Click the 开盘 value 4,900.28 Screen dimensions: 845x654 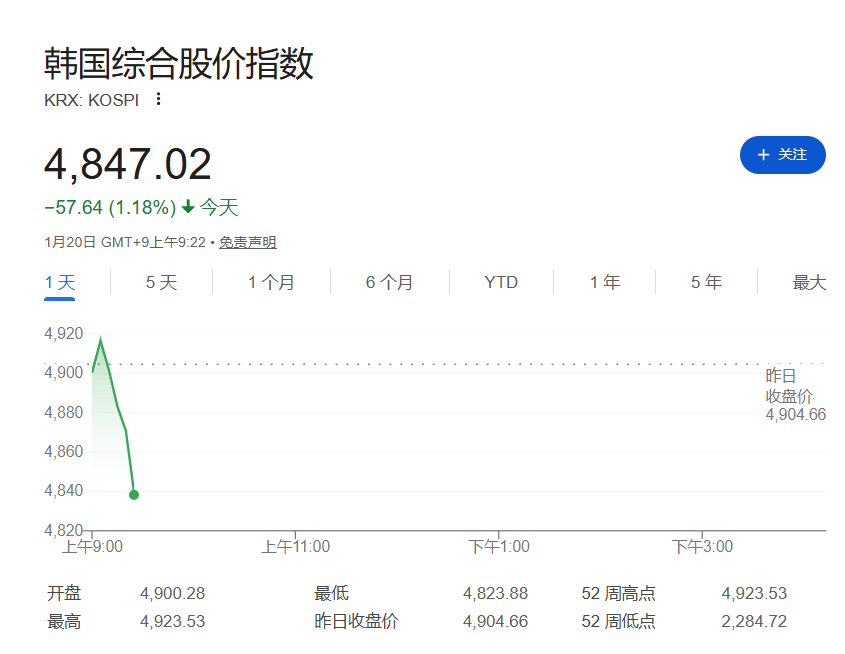(x=172, y=594)
